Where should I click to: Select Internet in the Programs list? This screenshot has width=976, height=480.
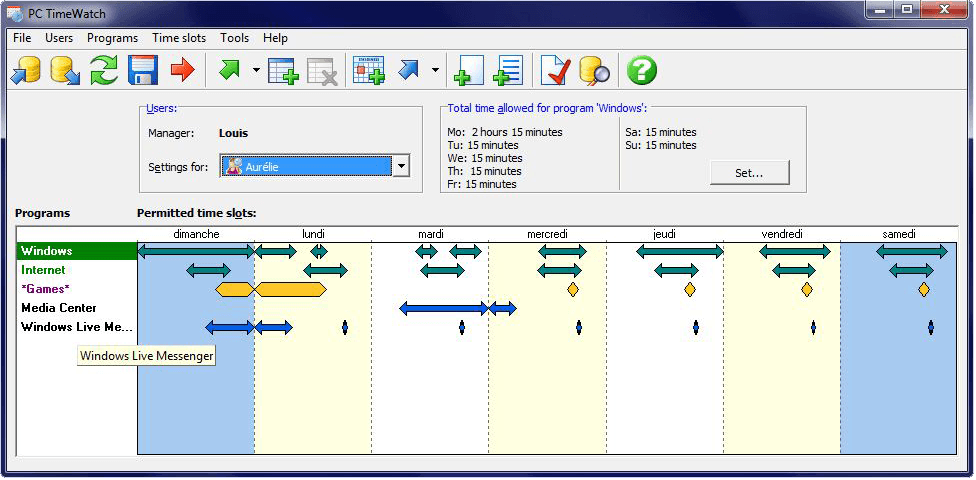(43, 270)
